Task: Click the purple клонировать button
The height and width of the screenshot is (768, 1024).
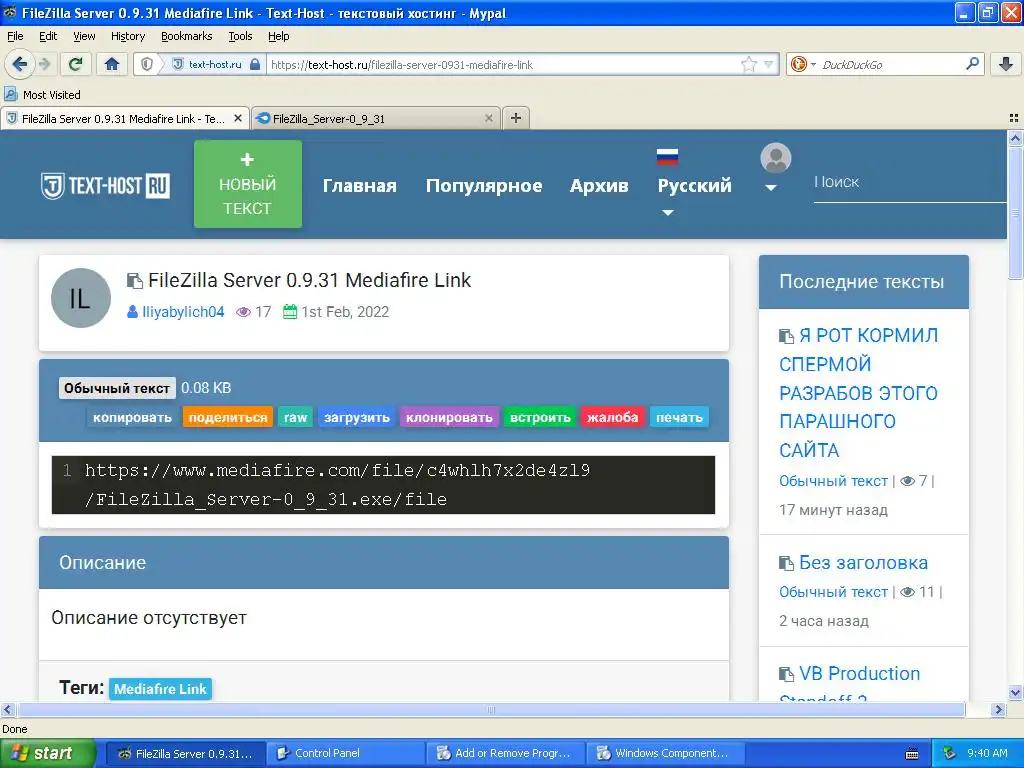Action: [449, 417]
